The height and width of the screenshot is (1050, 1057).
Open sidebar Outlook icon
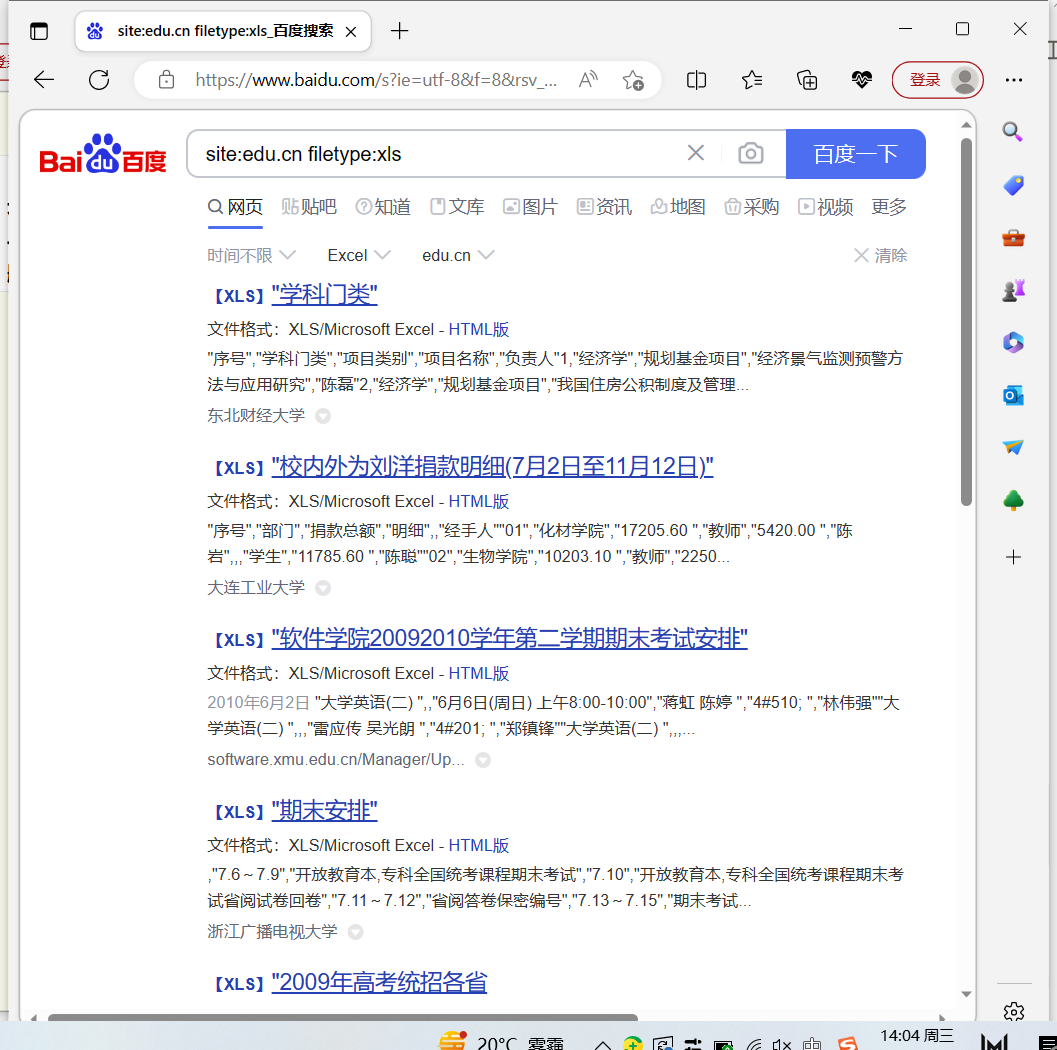tap(1013, 396)
